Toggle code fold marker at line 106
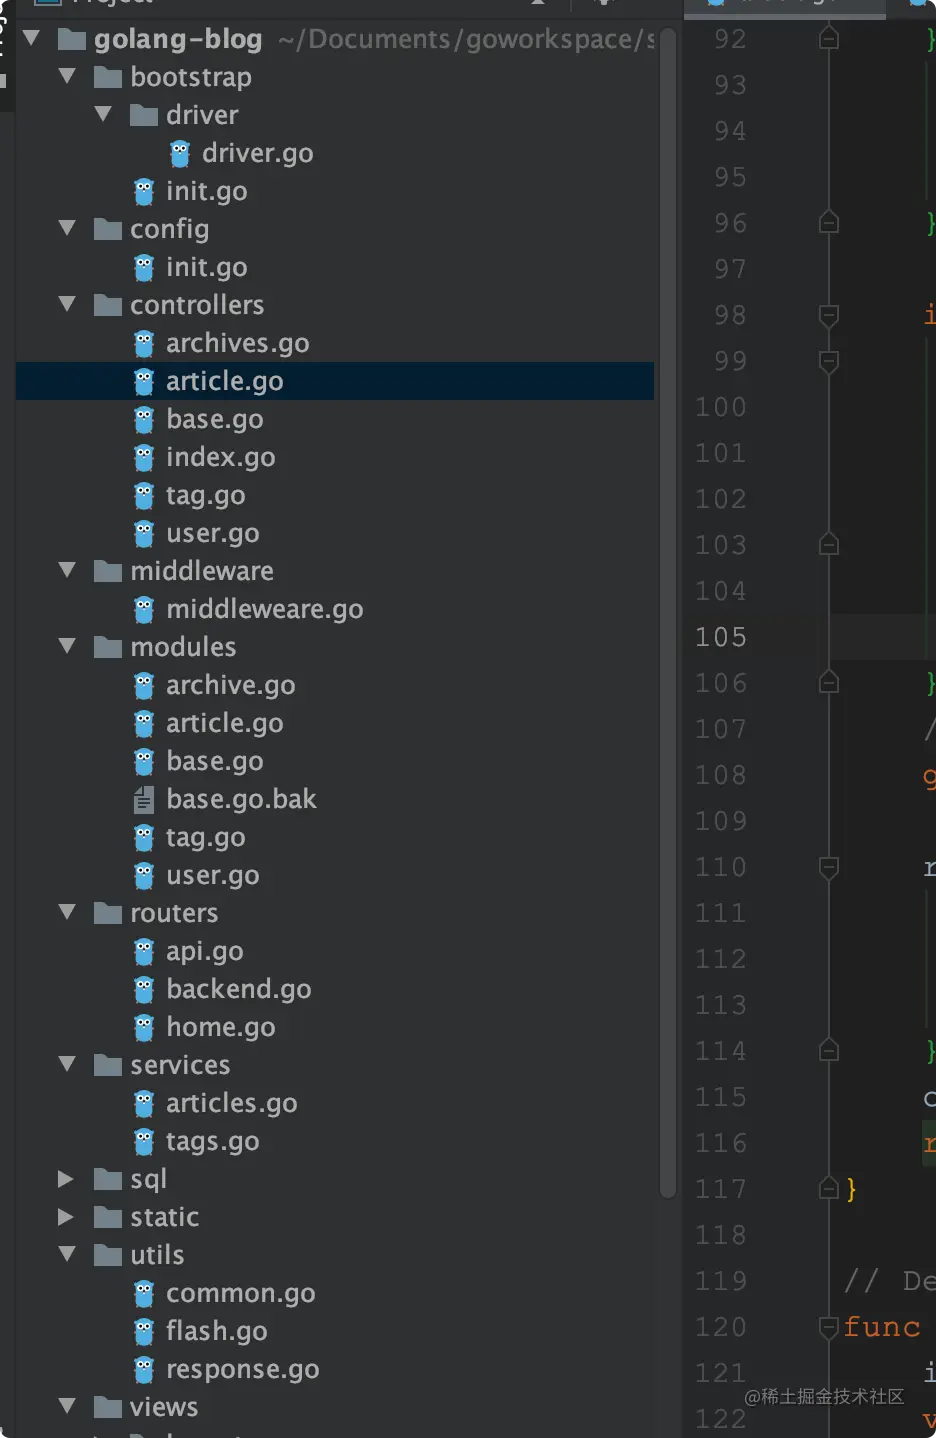The image size is (936, 1438). coord(829,683)
